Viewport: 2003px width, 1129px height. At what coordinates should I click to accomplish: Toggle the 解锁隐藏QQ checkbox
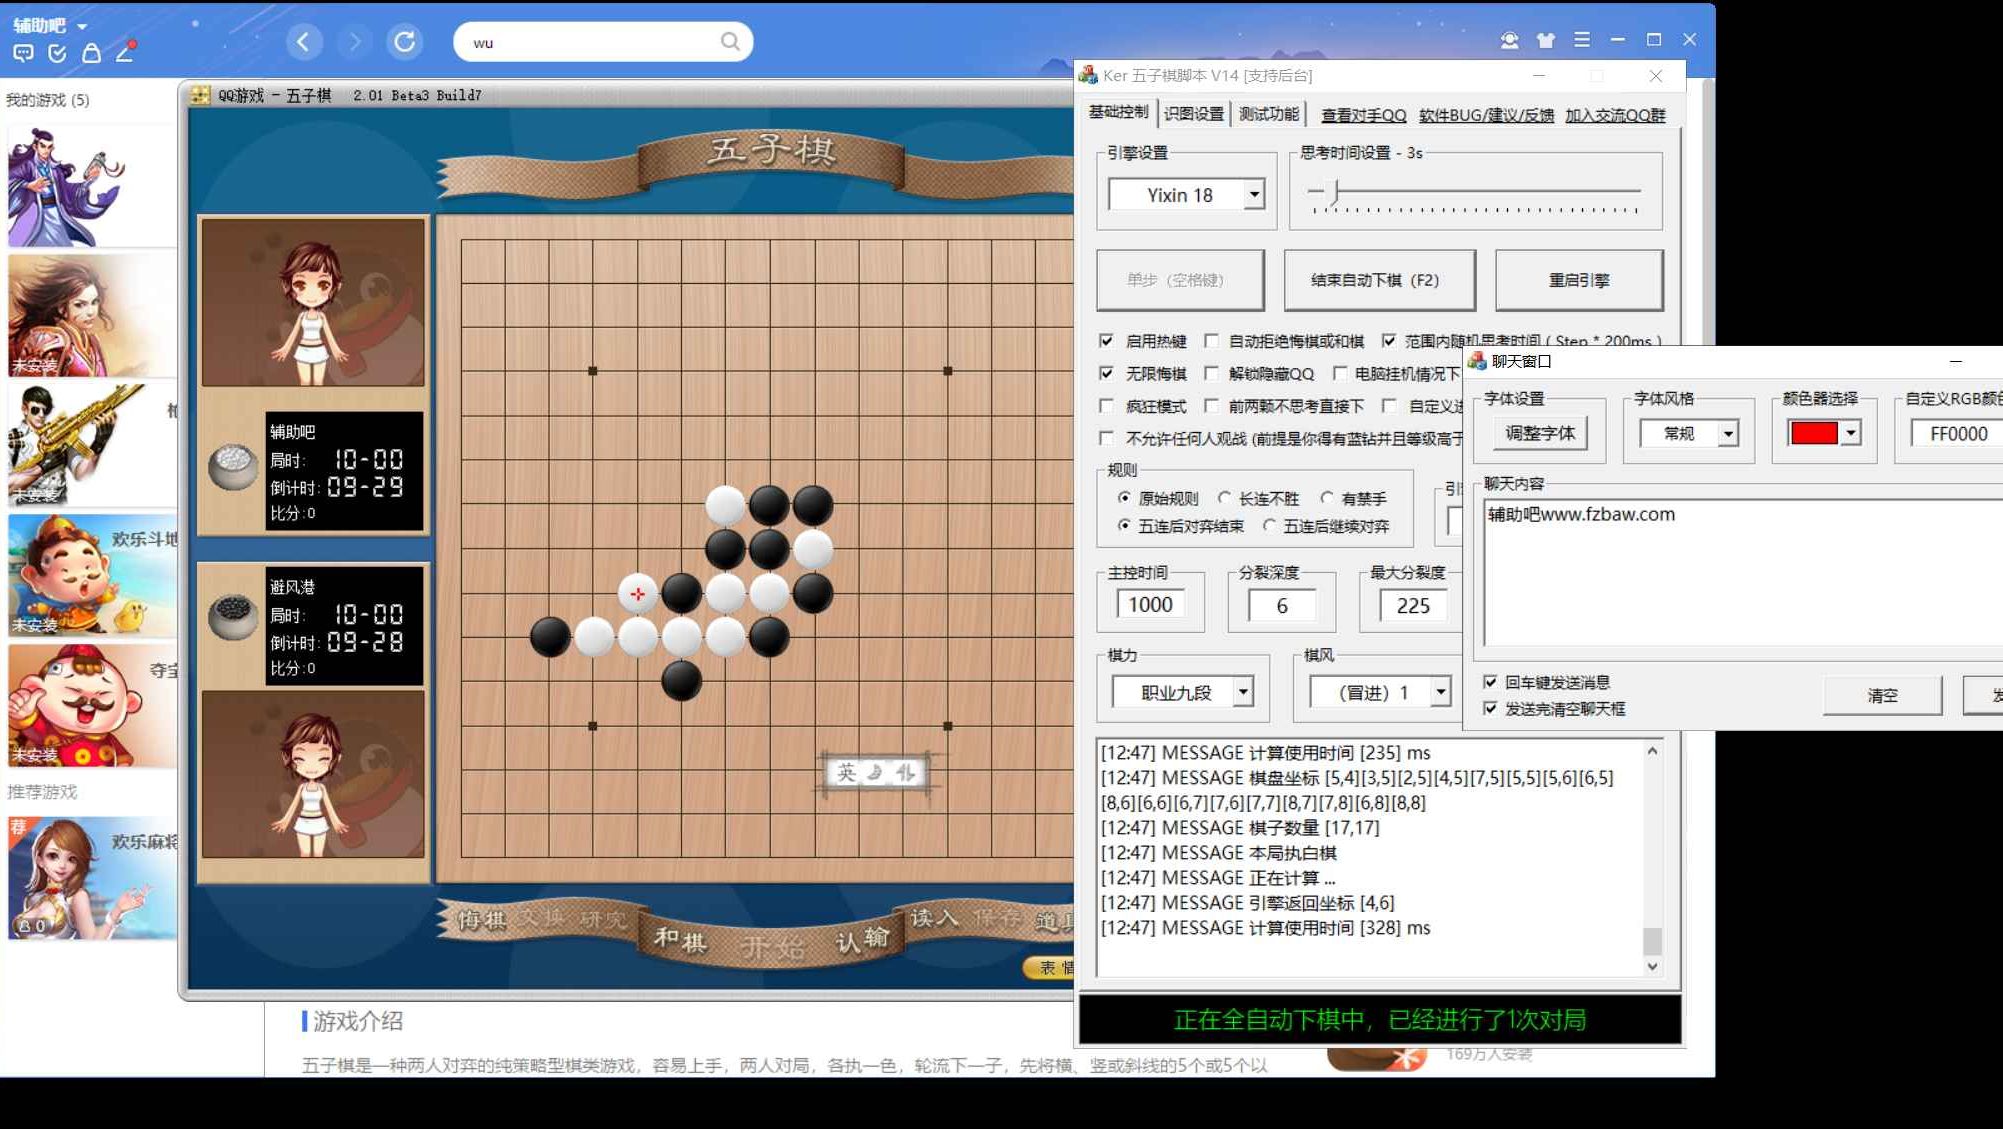click(1211, 373)
